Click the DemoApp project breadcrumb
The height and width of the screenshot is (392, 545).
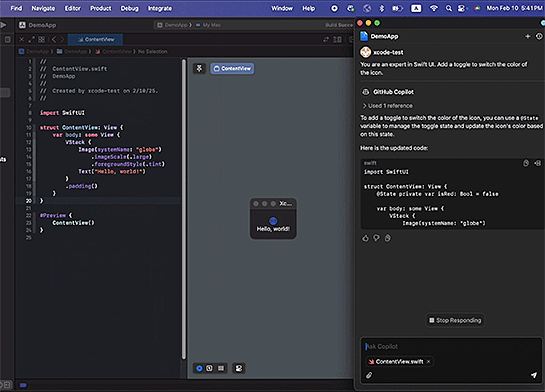click(34, 51)
